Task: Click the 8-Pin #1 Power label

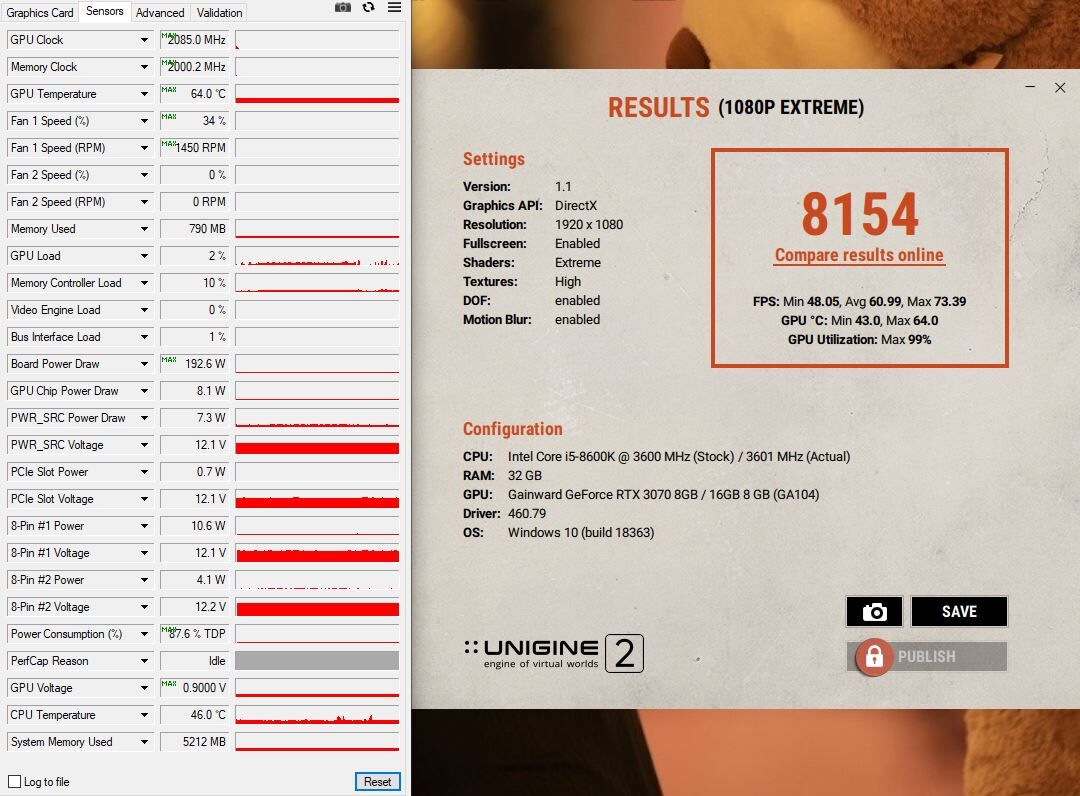Action: (48, 526)
